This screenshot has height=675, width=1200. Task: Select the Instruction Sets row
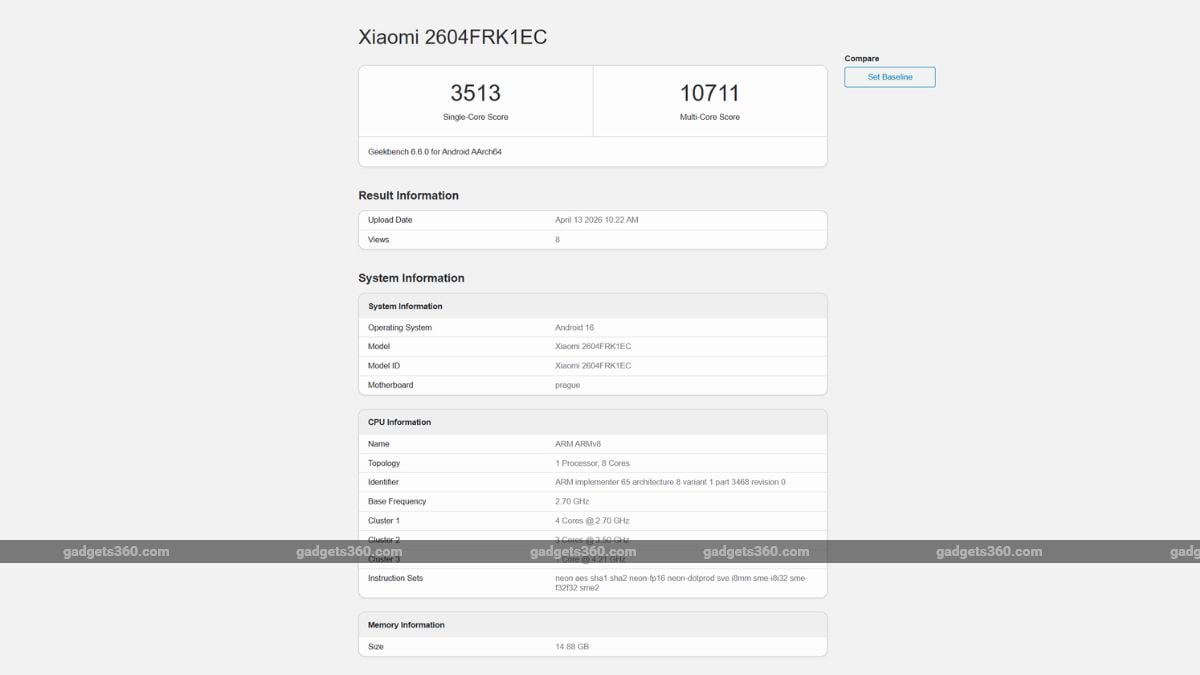pos(592,582)
